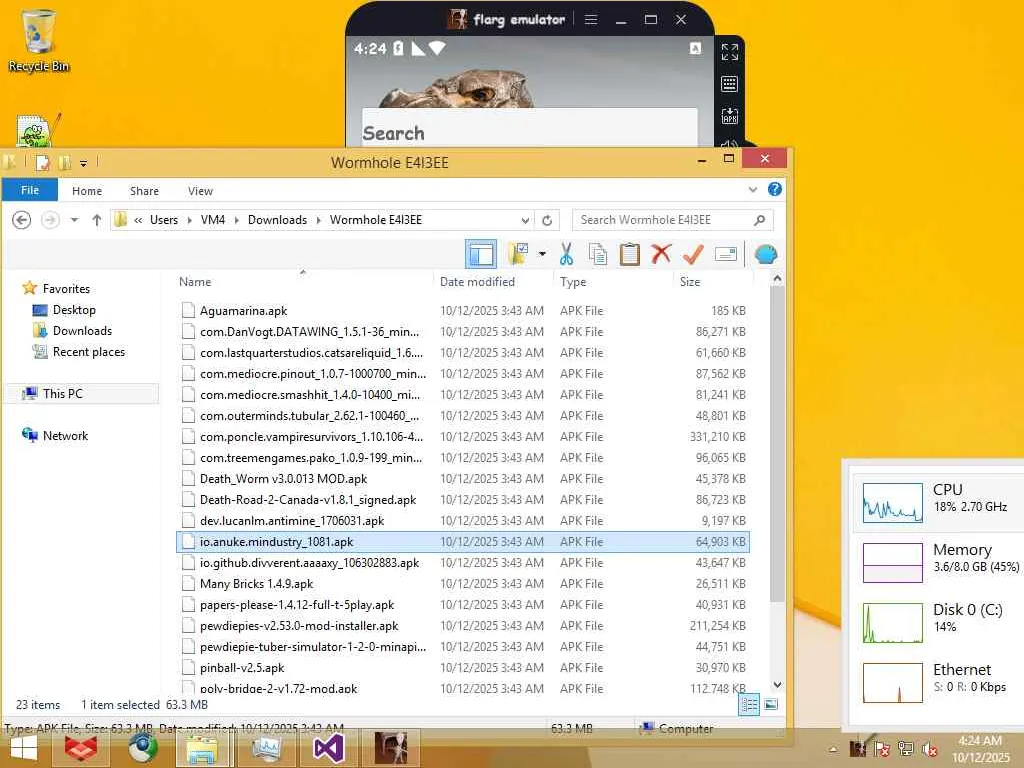The width and height of the screenshot is (1024, 768).
Task: Click Users in the address breadcrumb
Action: 164,220
